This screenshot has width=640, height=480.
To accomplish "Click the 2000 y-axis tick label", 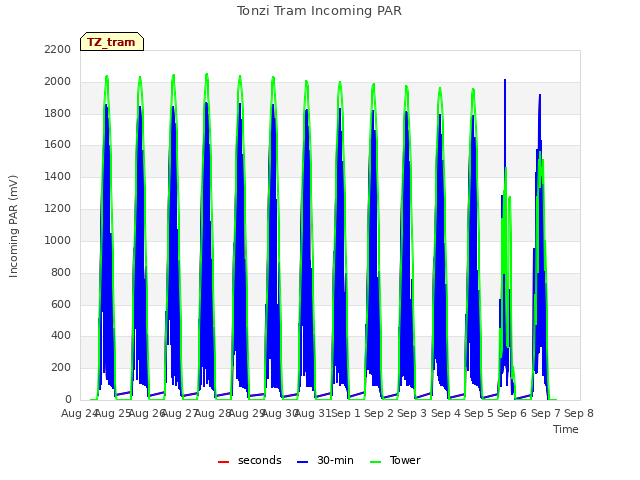I will (x=58, y=81).
